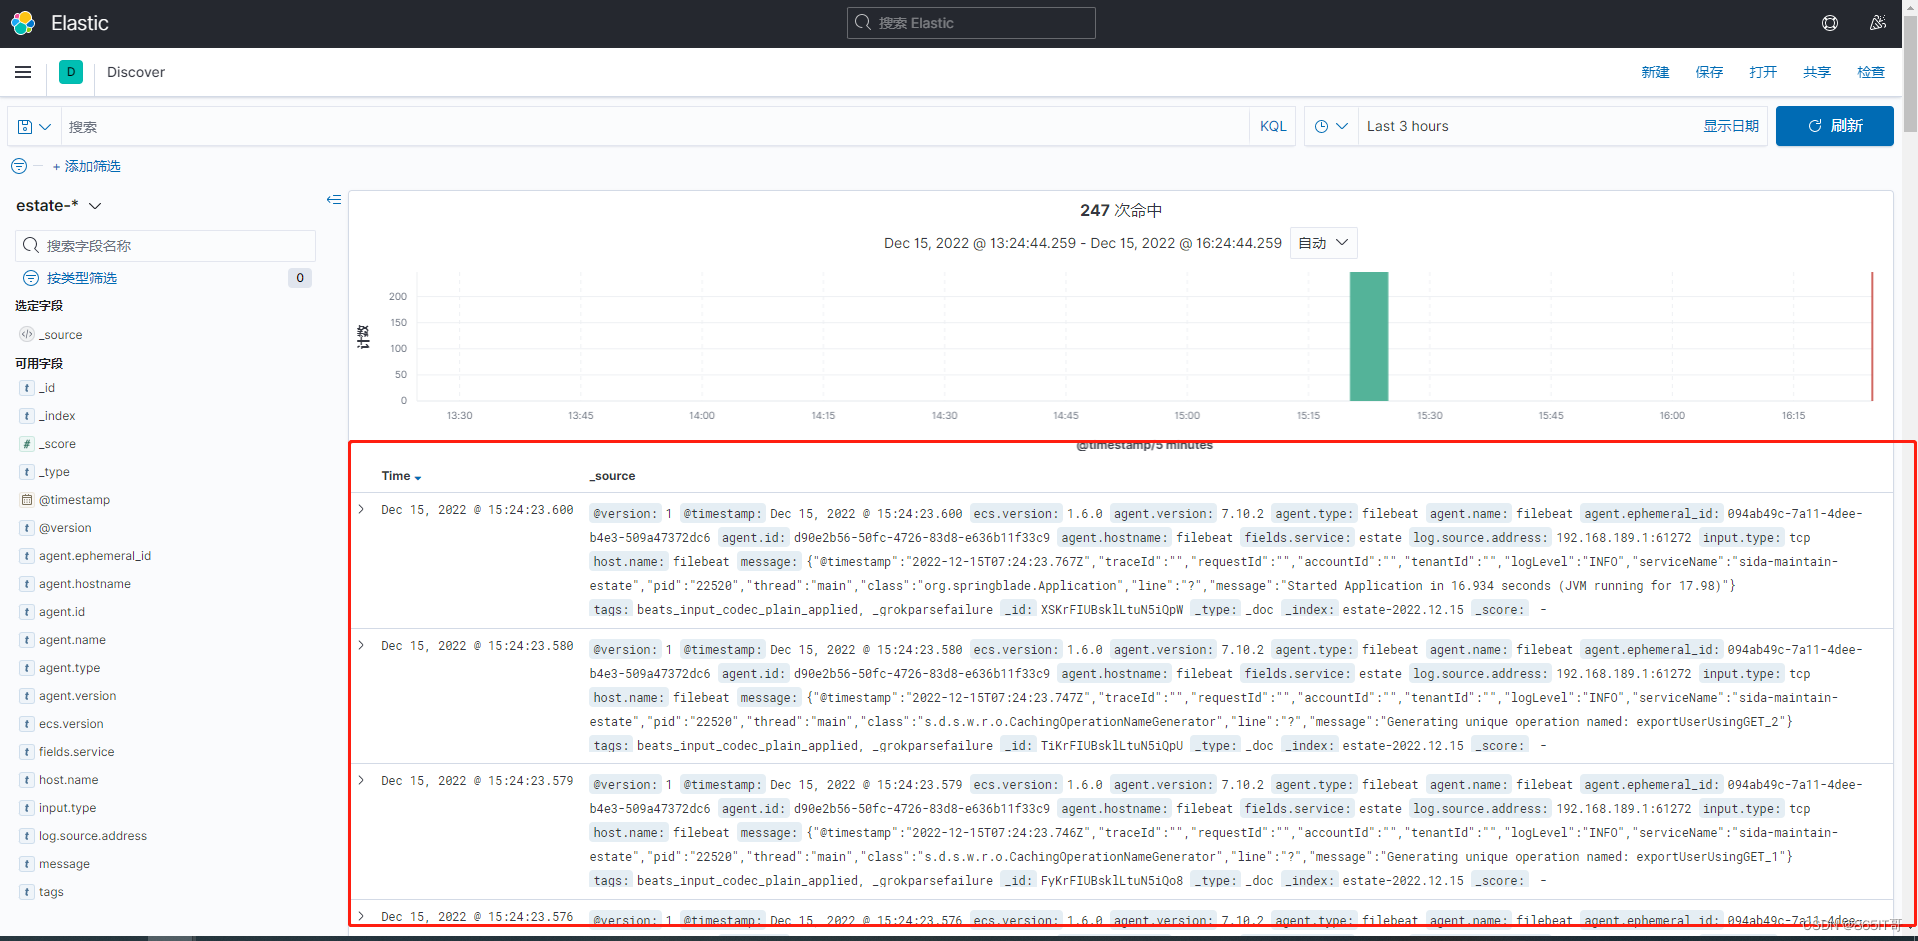Select the input.type field
Image resolution: width=1918 pixels, height=941 pixels.
click(68, 808)
